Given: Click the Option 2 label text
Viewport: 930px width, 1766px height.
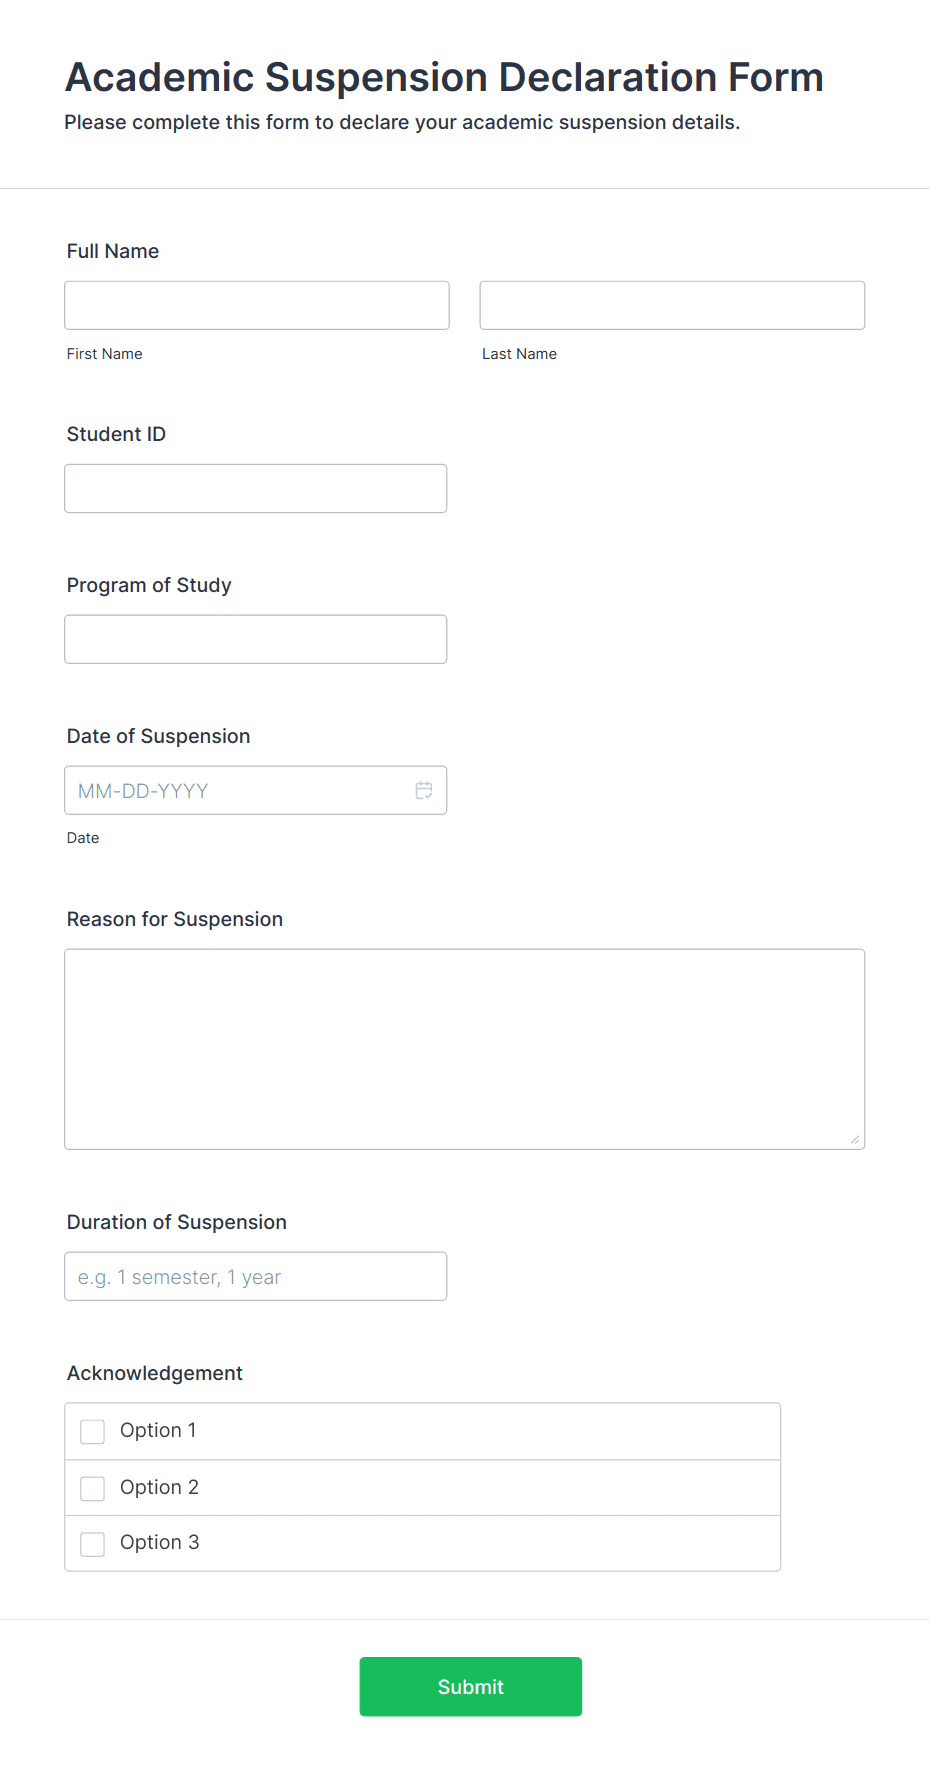Looking at the screenshot, I should pos(159,1487).
